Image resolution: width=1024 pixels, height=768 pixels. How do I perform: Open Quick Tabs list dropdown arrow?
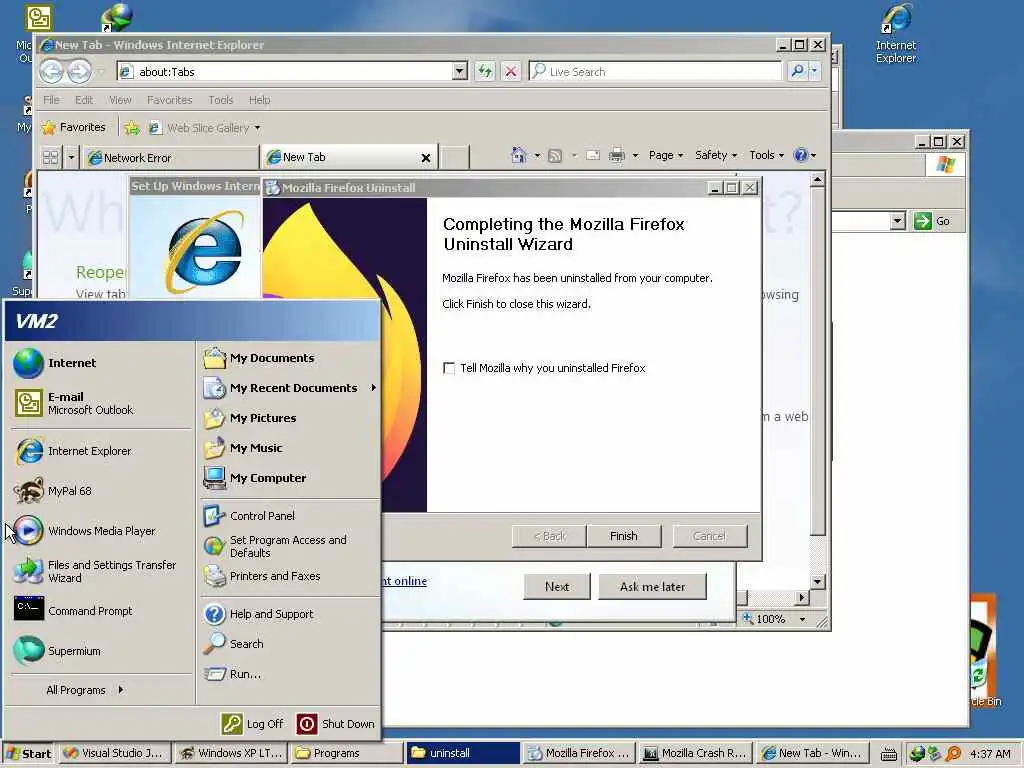click(71, 157)
